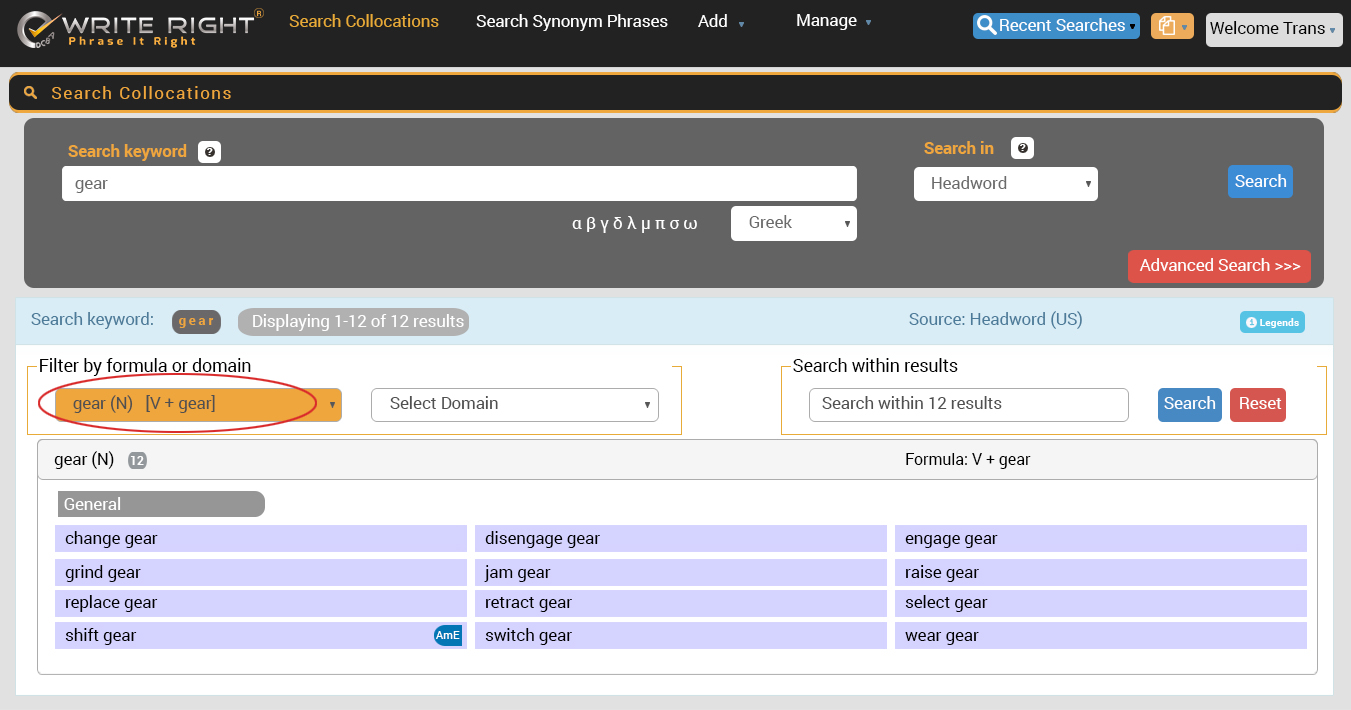Open the Greek language dropdown
This screenshot has height=710, width=1351.
[793, 223]
